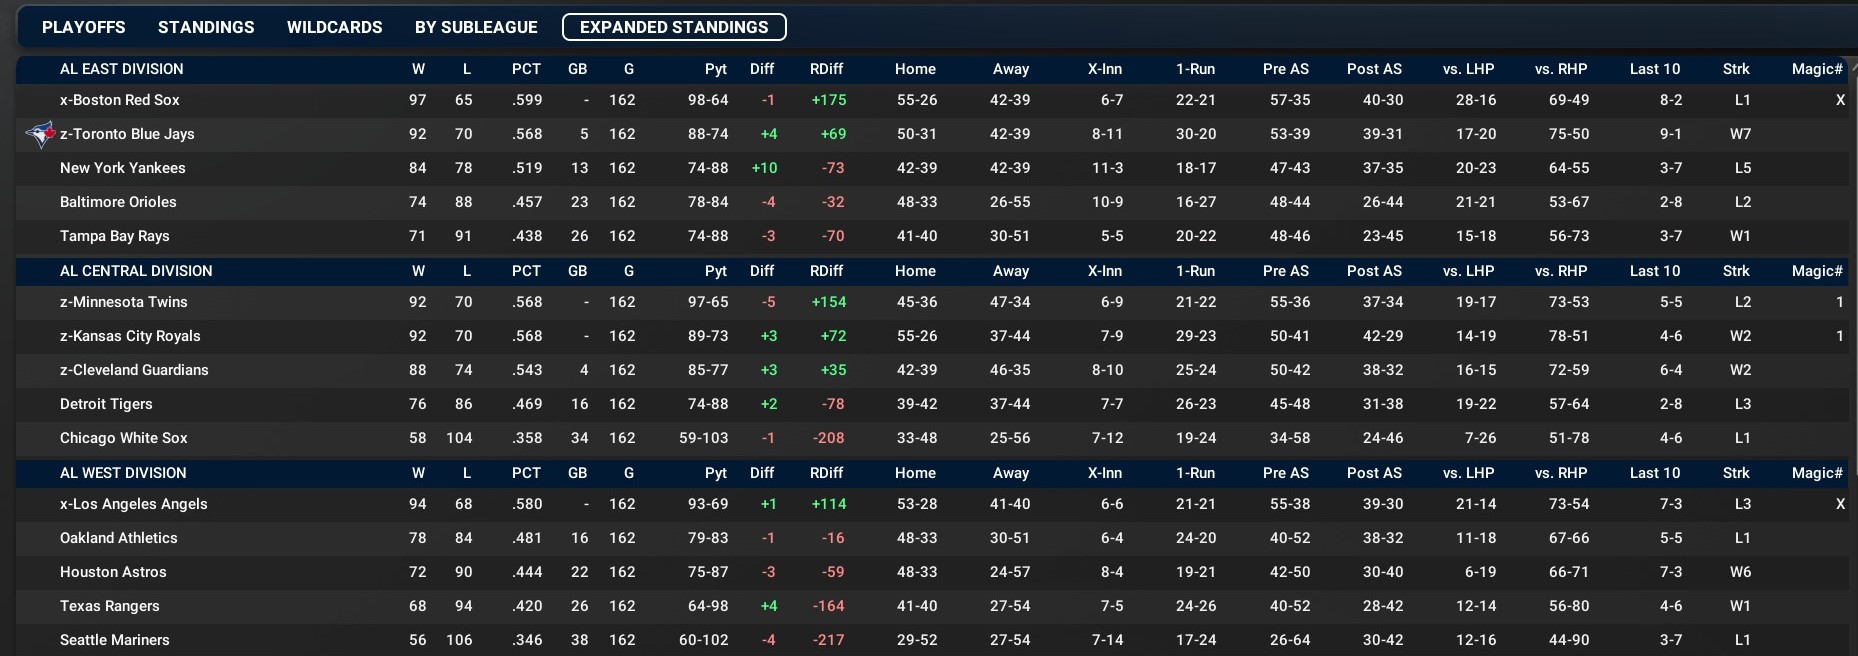Select the Kansas City Royals link

(x=130, y=336)
